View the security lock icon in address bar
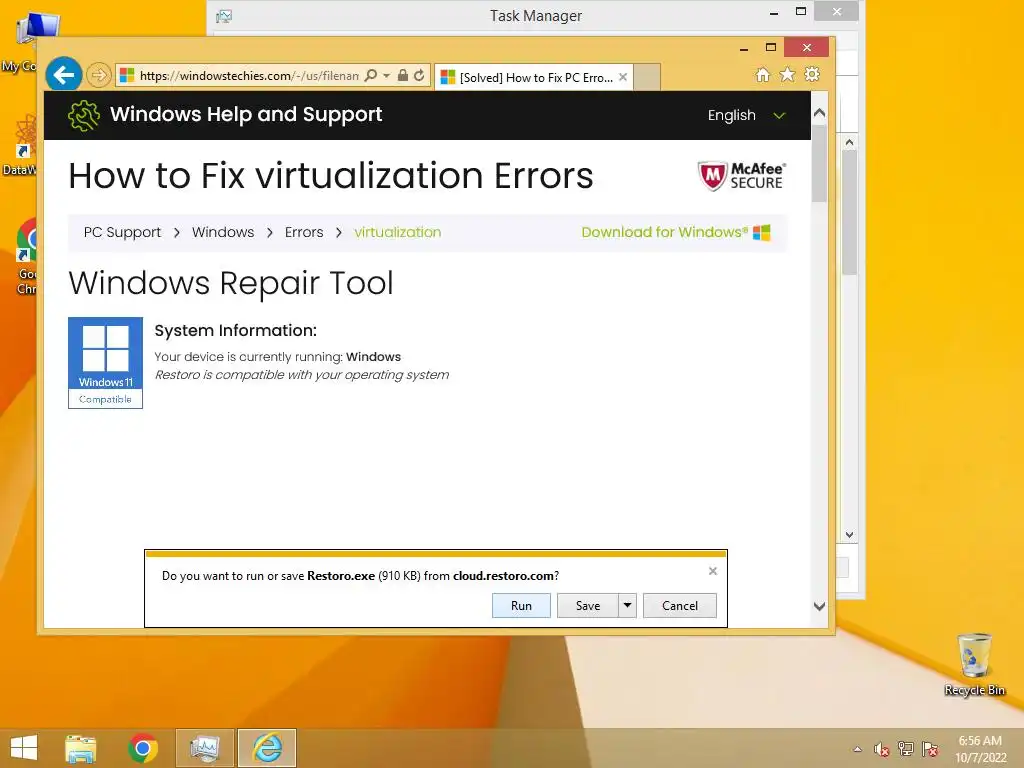 point(403,76)
